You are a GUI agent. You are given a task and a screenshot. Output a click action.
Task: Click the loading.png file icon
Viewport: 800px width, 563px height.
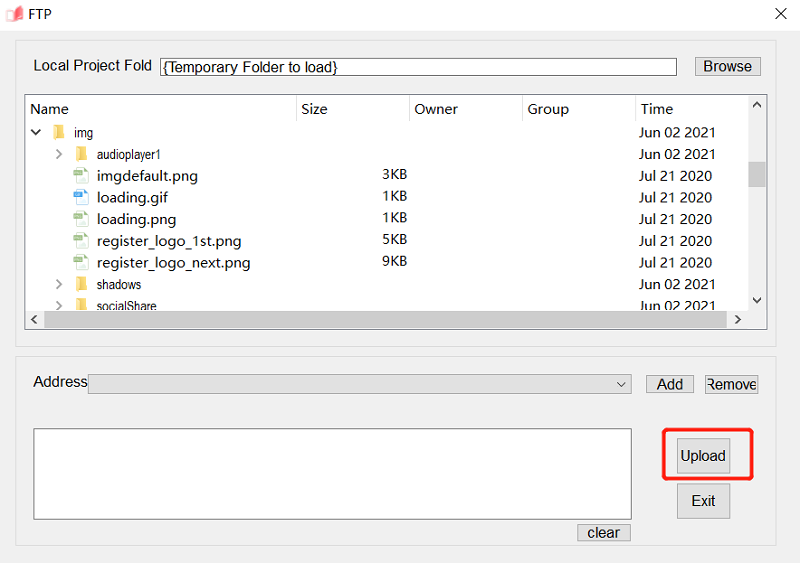click(81, 219)
